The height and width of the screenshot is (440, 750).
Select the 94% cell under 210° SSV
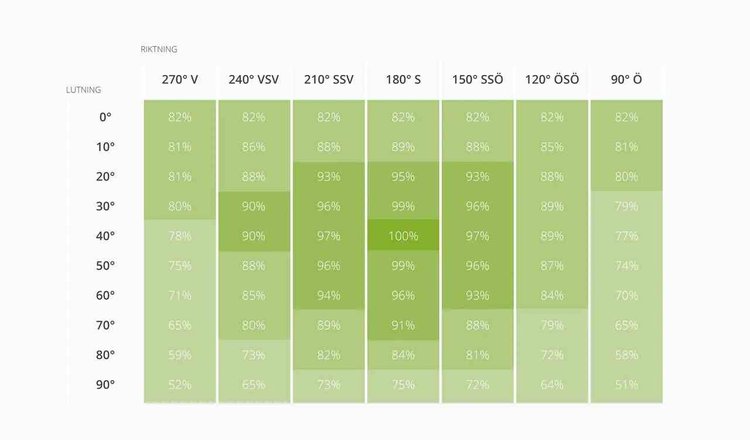point(329,295)
